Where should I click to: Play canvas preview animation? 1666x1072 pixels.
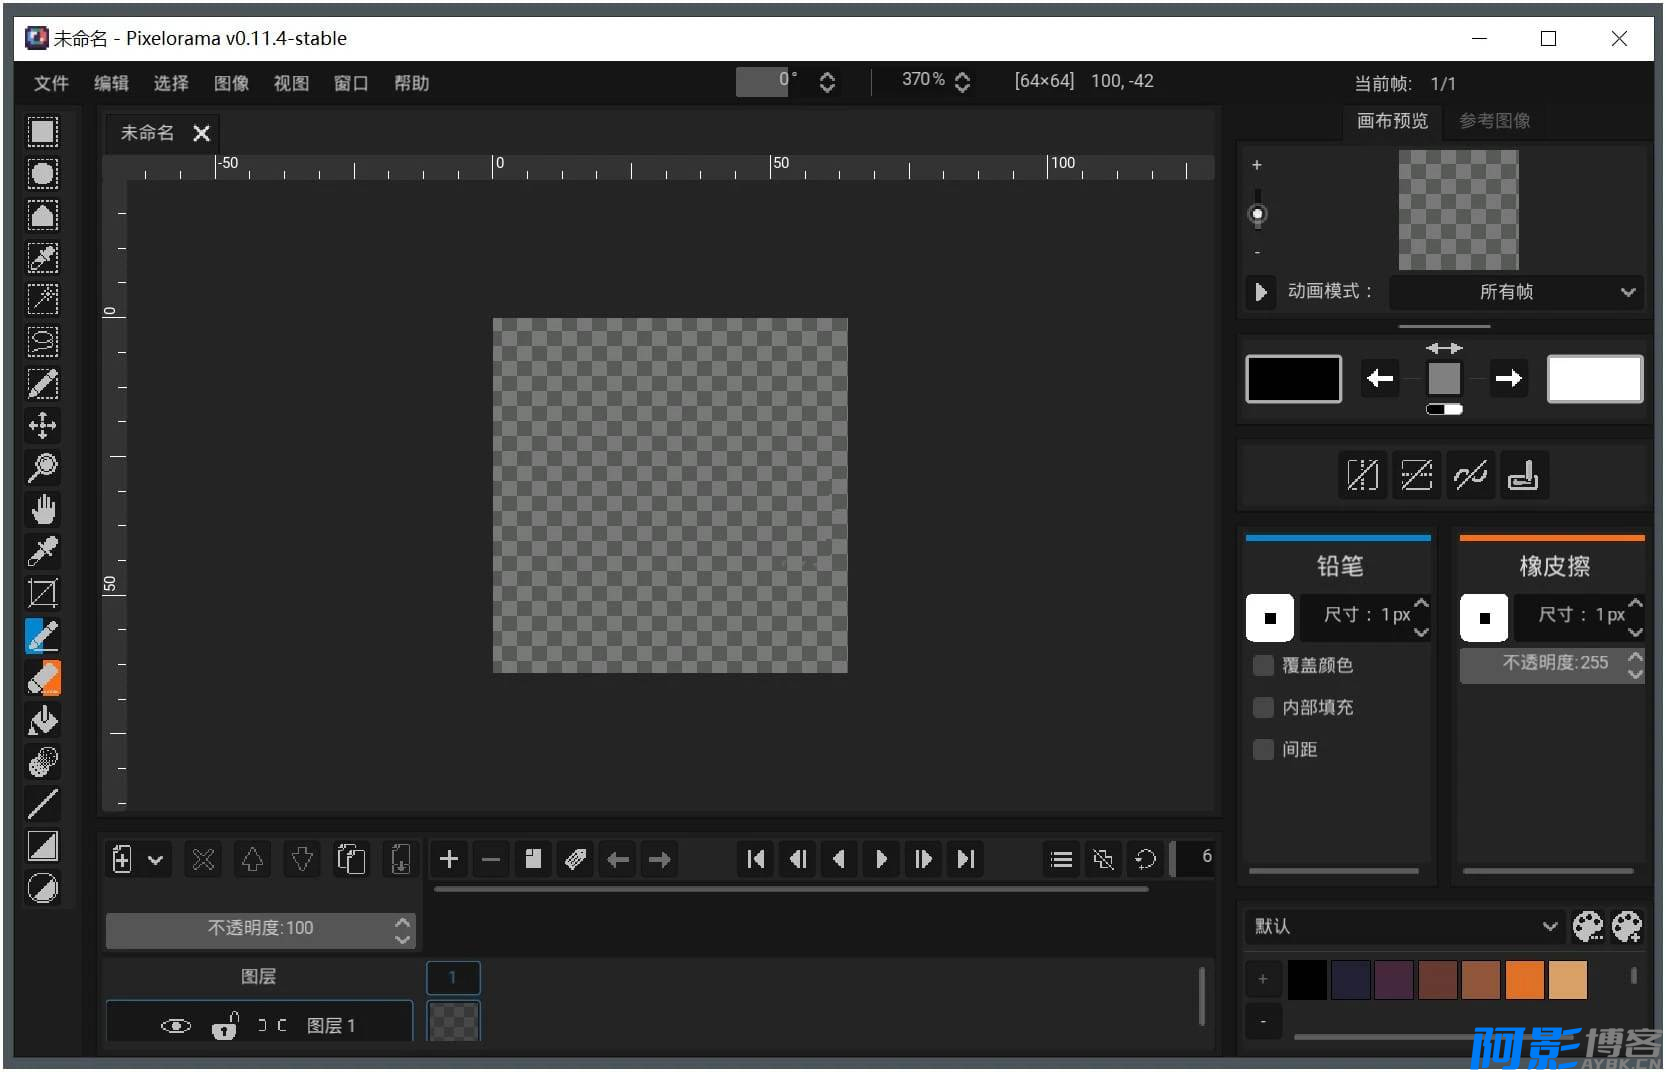[1261, 292]
